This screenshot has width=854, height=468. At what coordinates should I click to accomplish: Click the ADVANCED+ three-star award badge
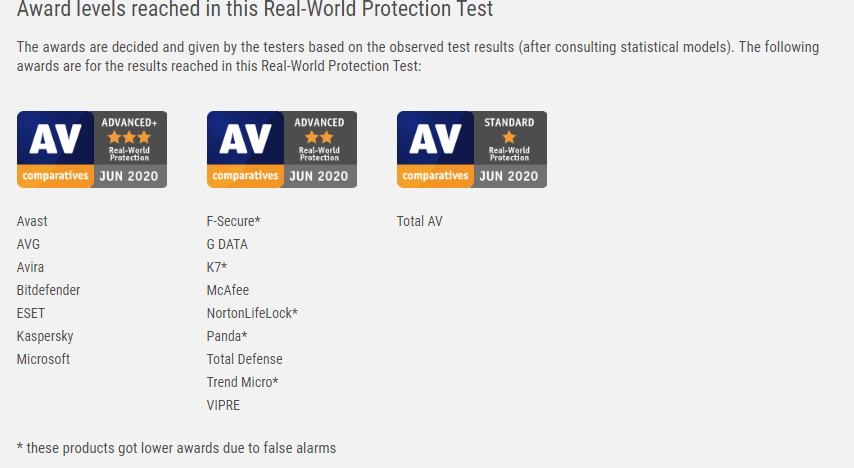92,149
